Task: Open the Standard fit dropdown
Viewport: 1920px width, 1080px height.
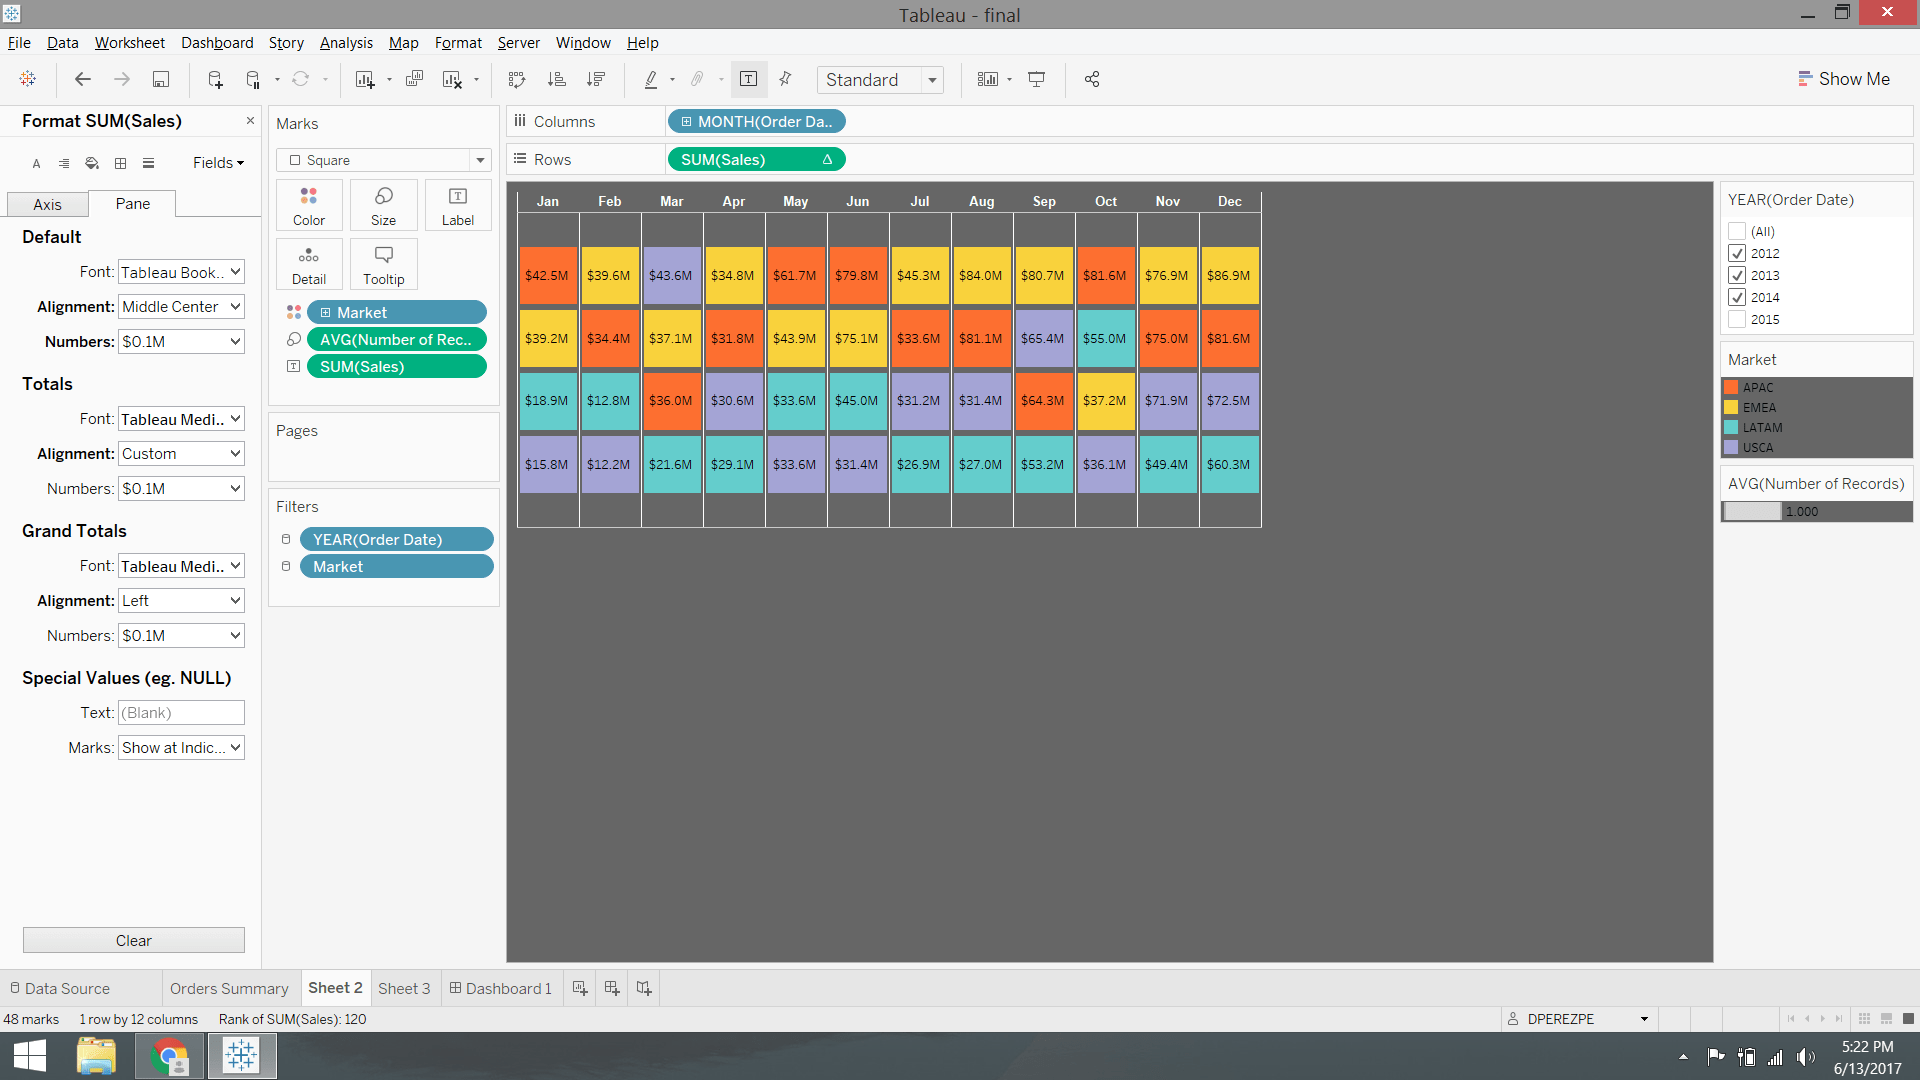Action: tap(931, 79)
